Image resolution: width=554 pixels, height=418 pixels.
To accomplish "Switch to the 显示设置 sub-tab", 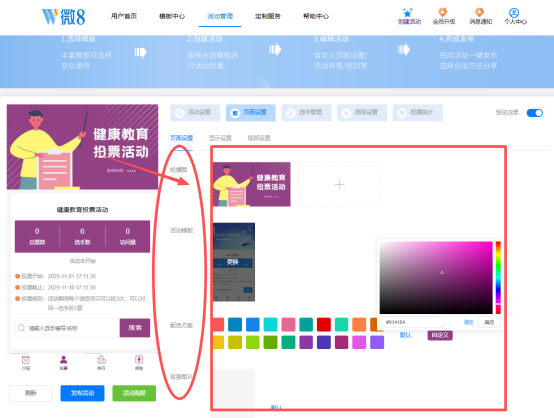I will tap(220, 138).
